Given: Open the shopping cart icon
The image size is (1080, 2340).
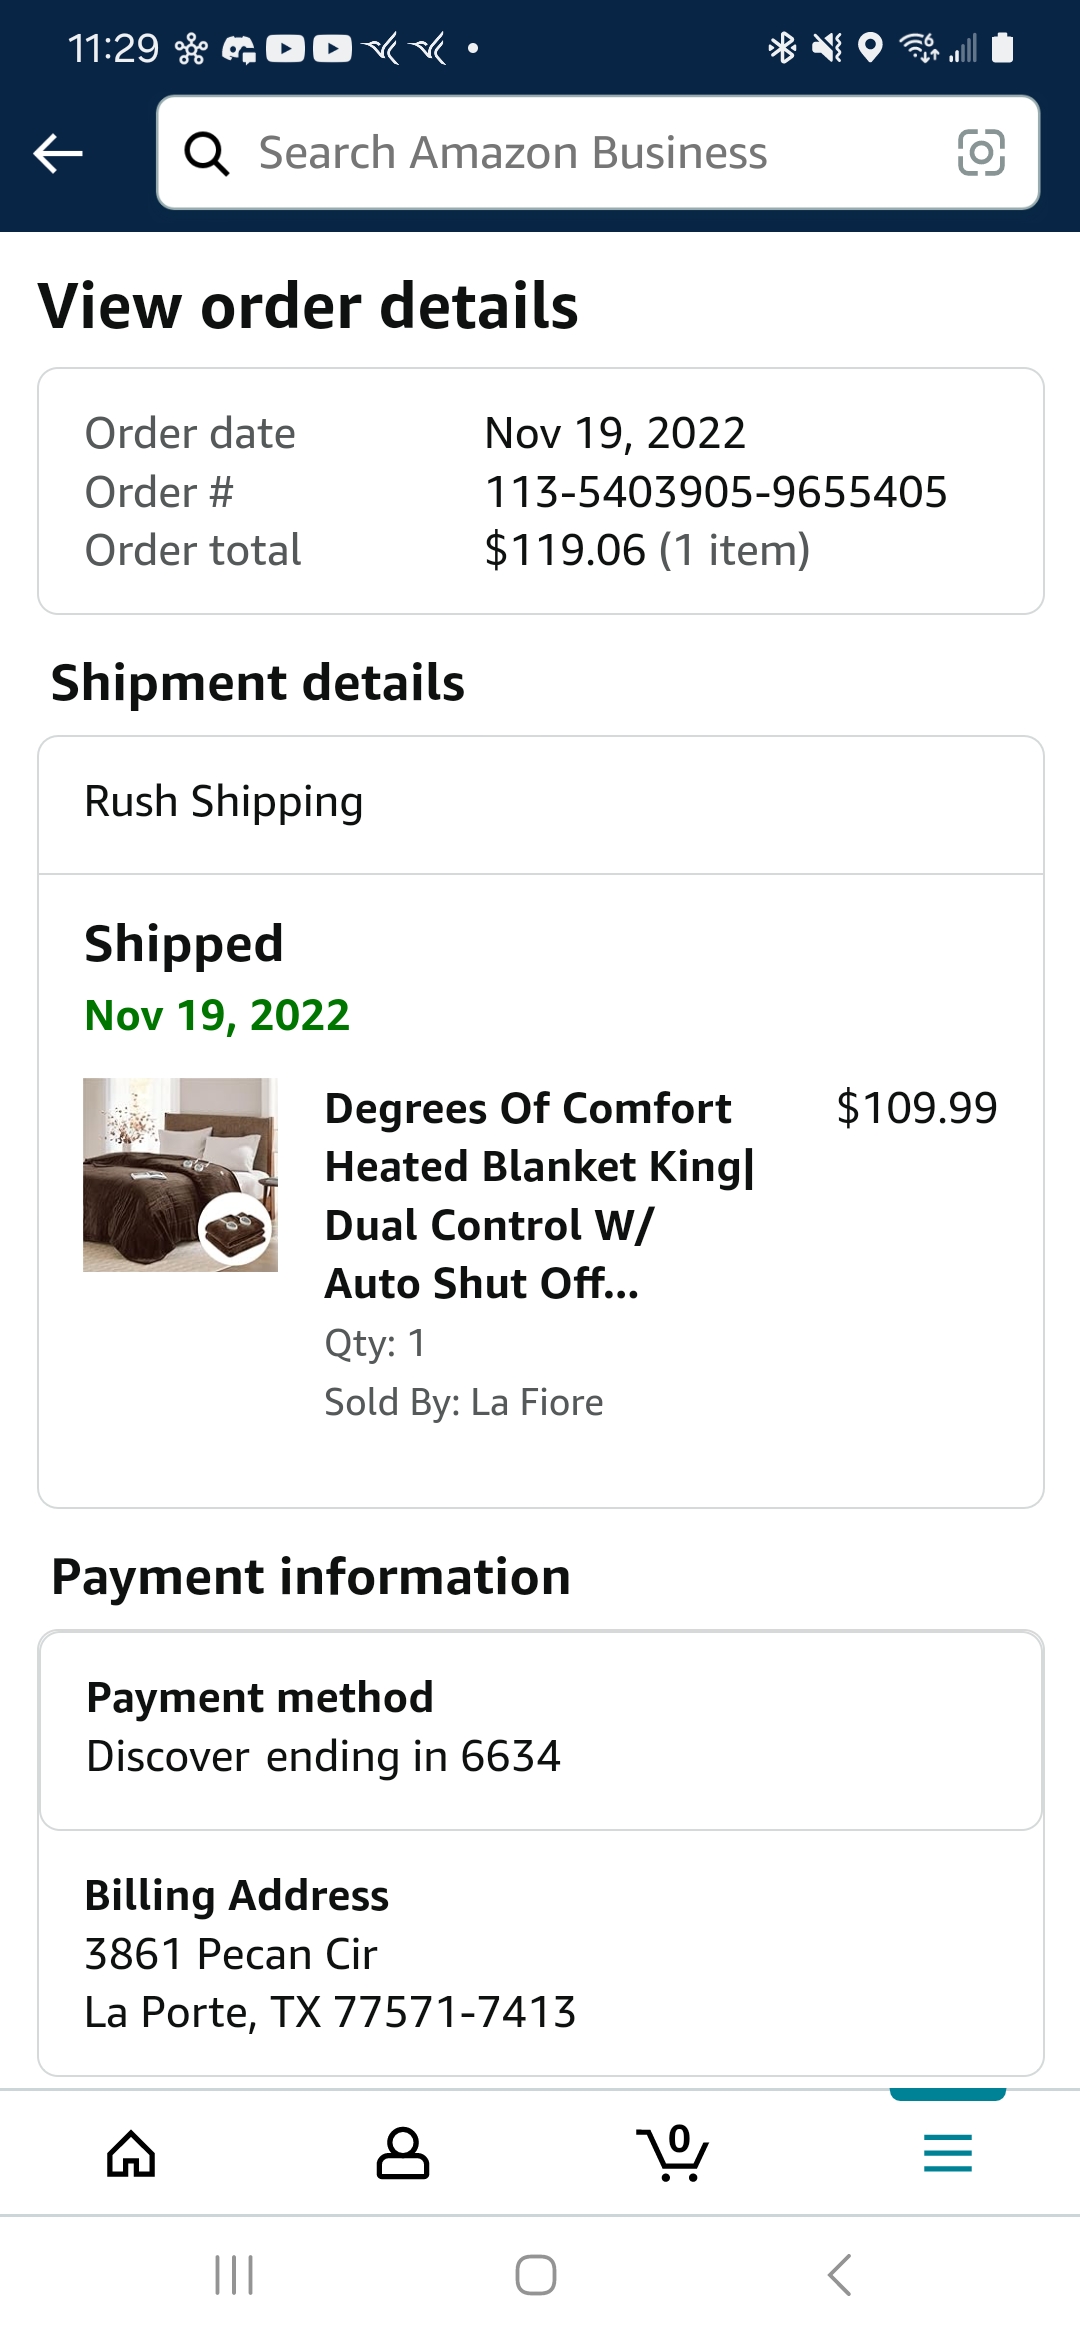Looking at the screenshot, I should (673, 2153).
